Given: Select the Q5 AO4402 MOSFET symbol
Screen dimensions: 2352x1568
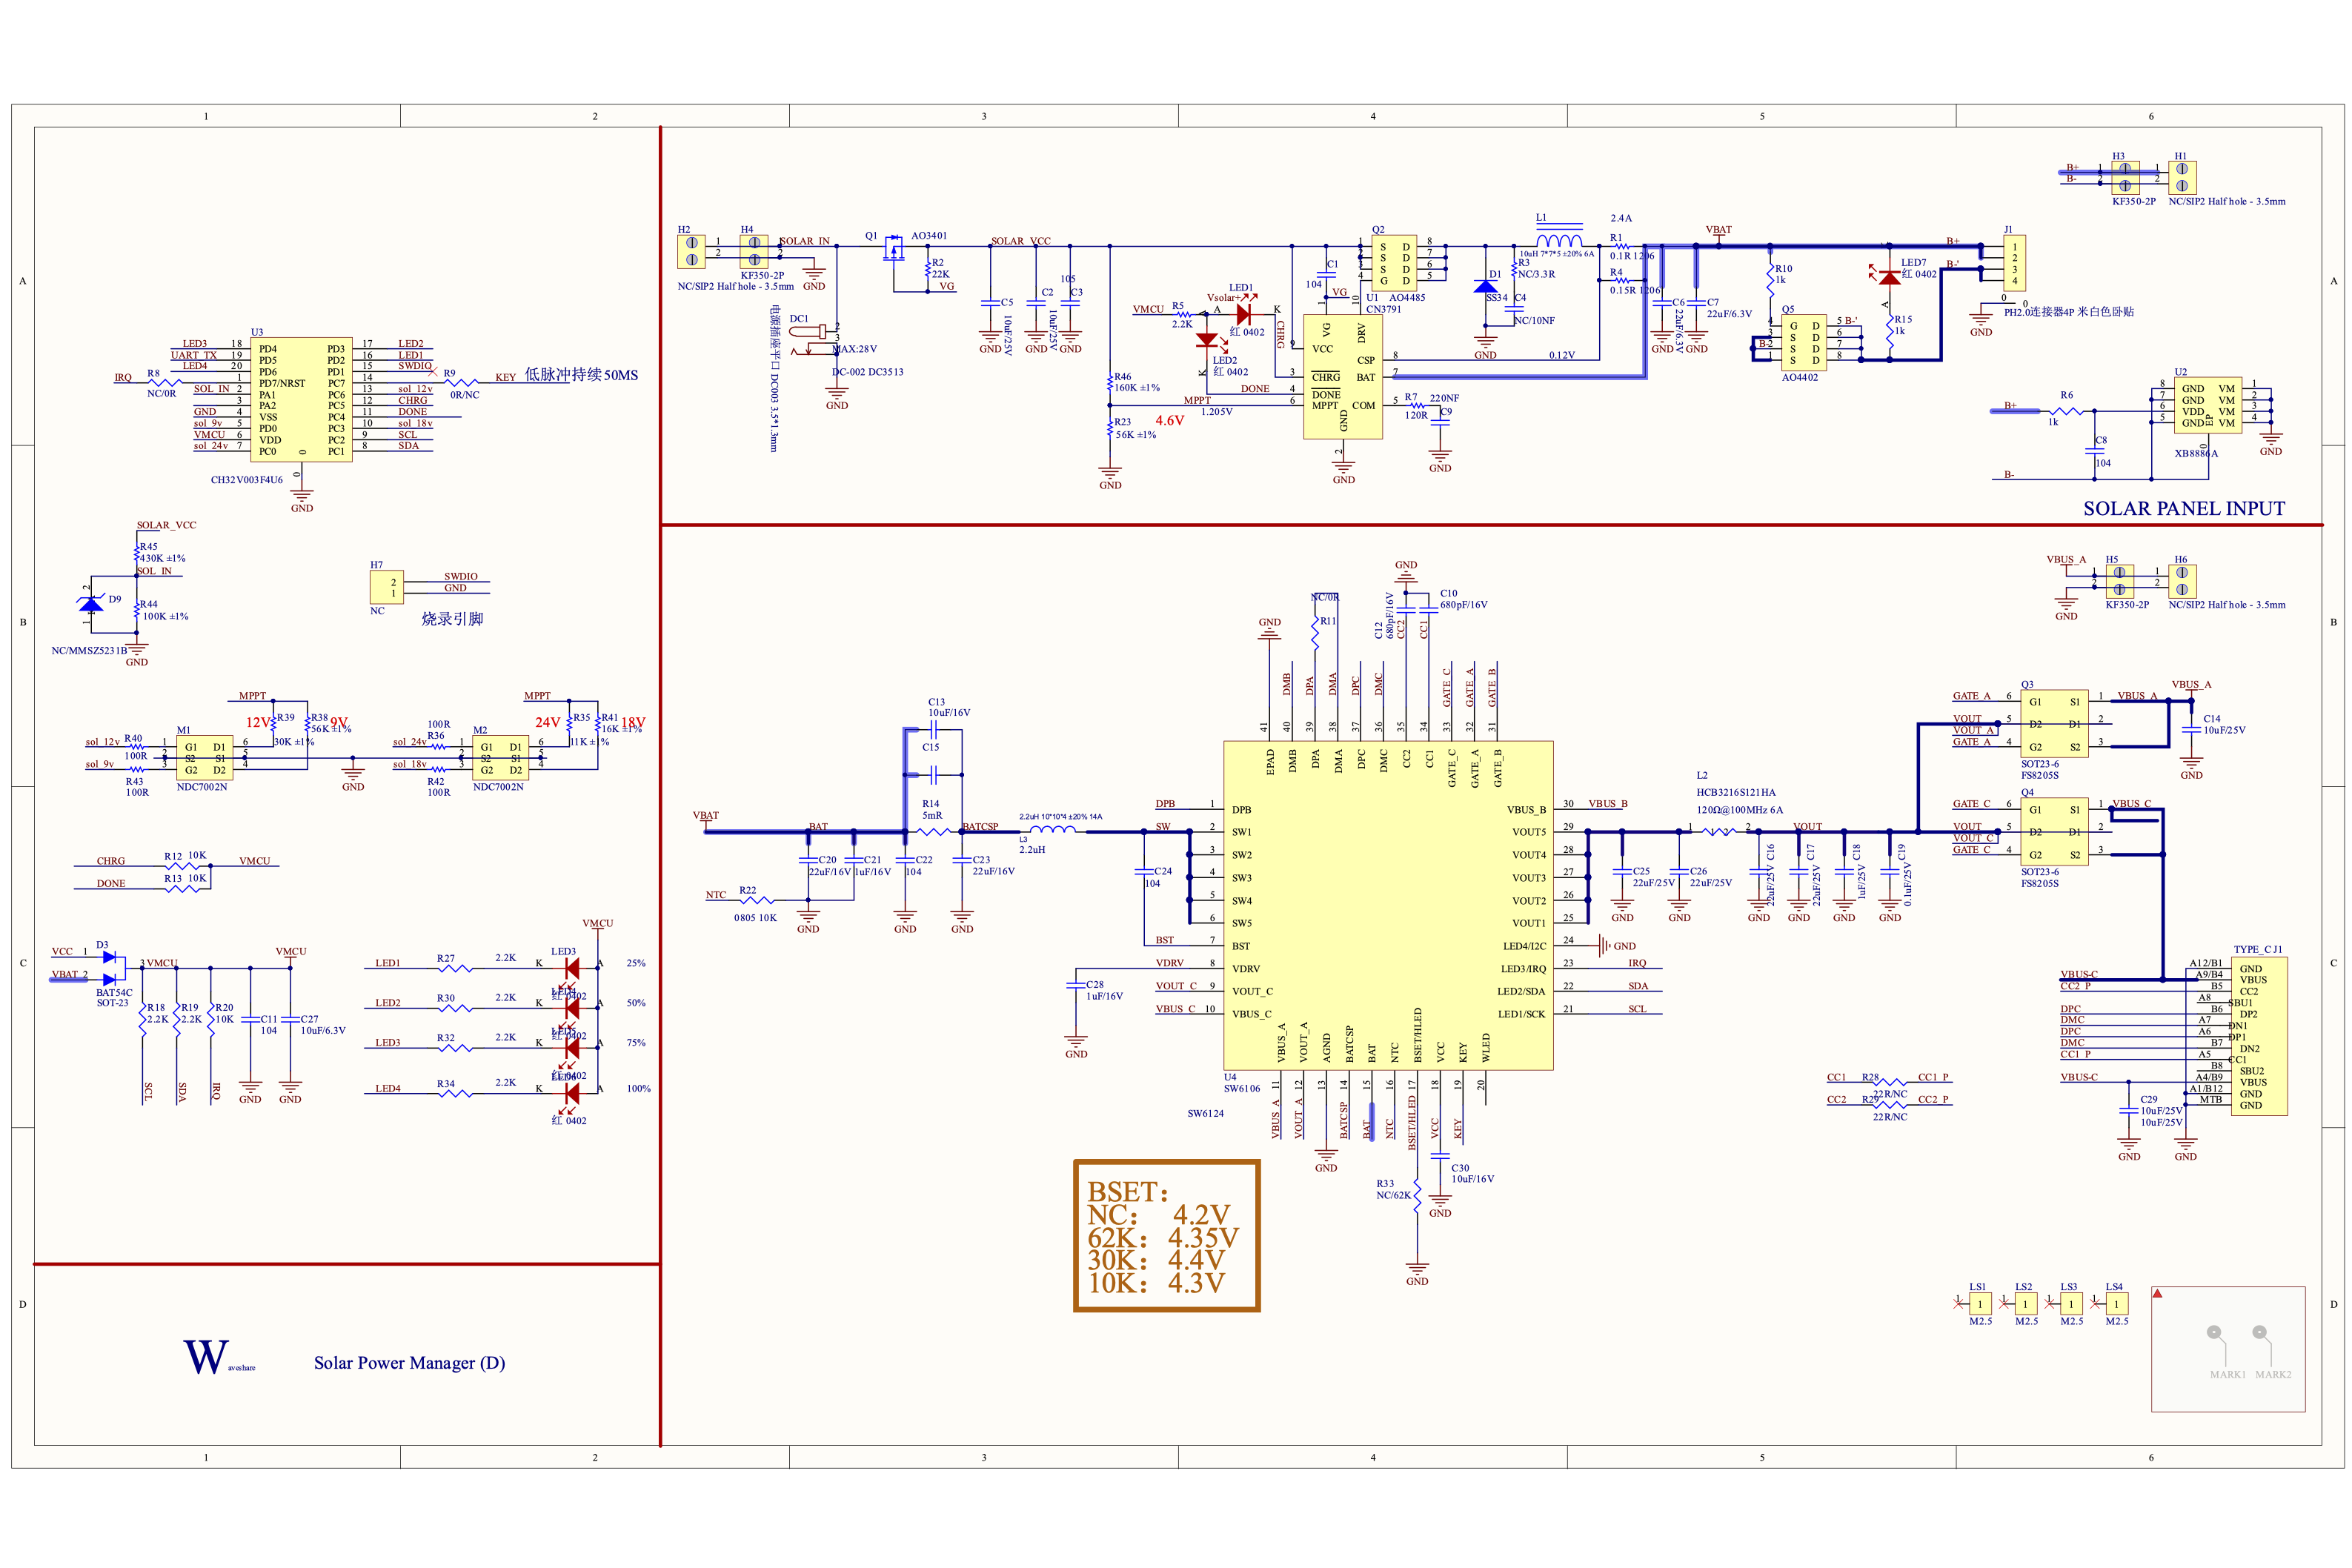Looking at the screenshot, I should point(1804,343).
